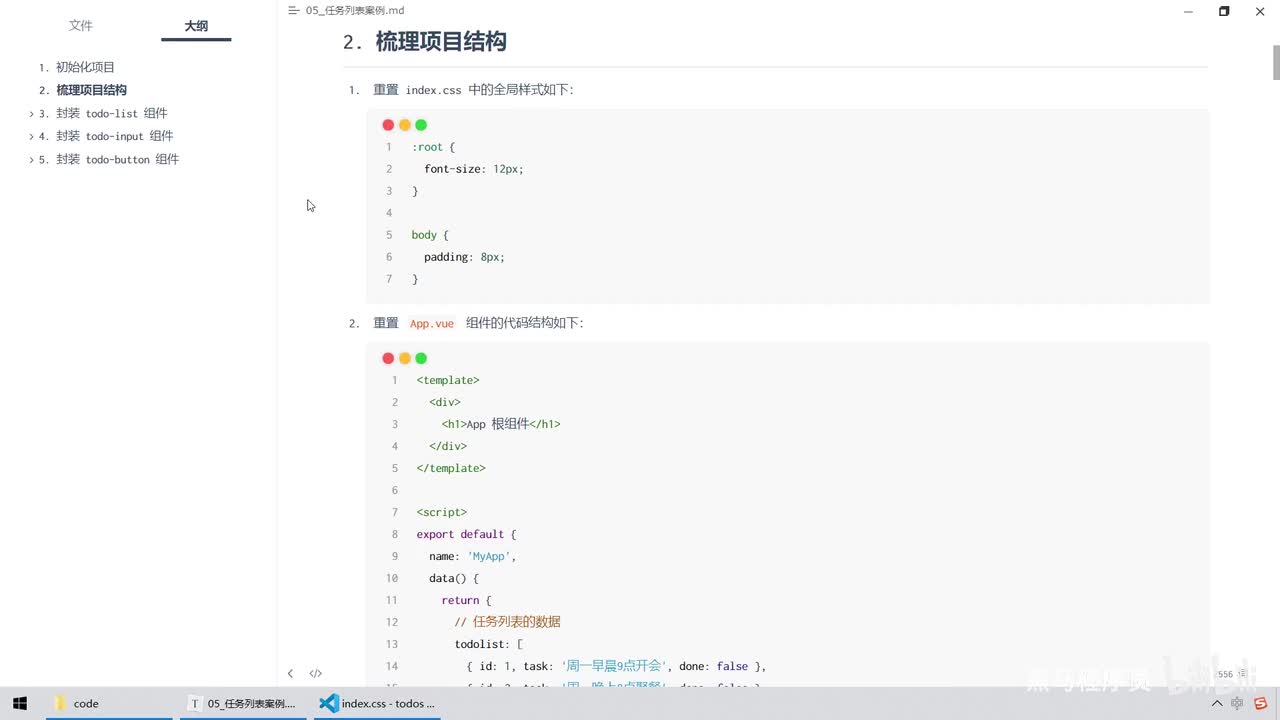The width and height of the screenshot is (1280, 720).
Task: Switch to Typora 05_任务列表 taskbar item
Action: click(x=244, y=703)
